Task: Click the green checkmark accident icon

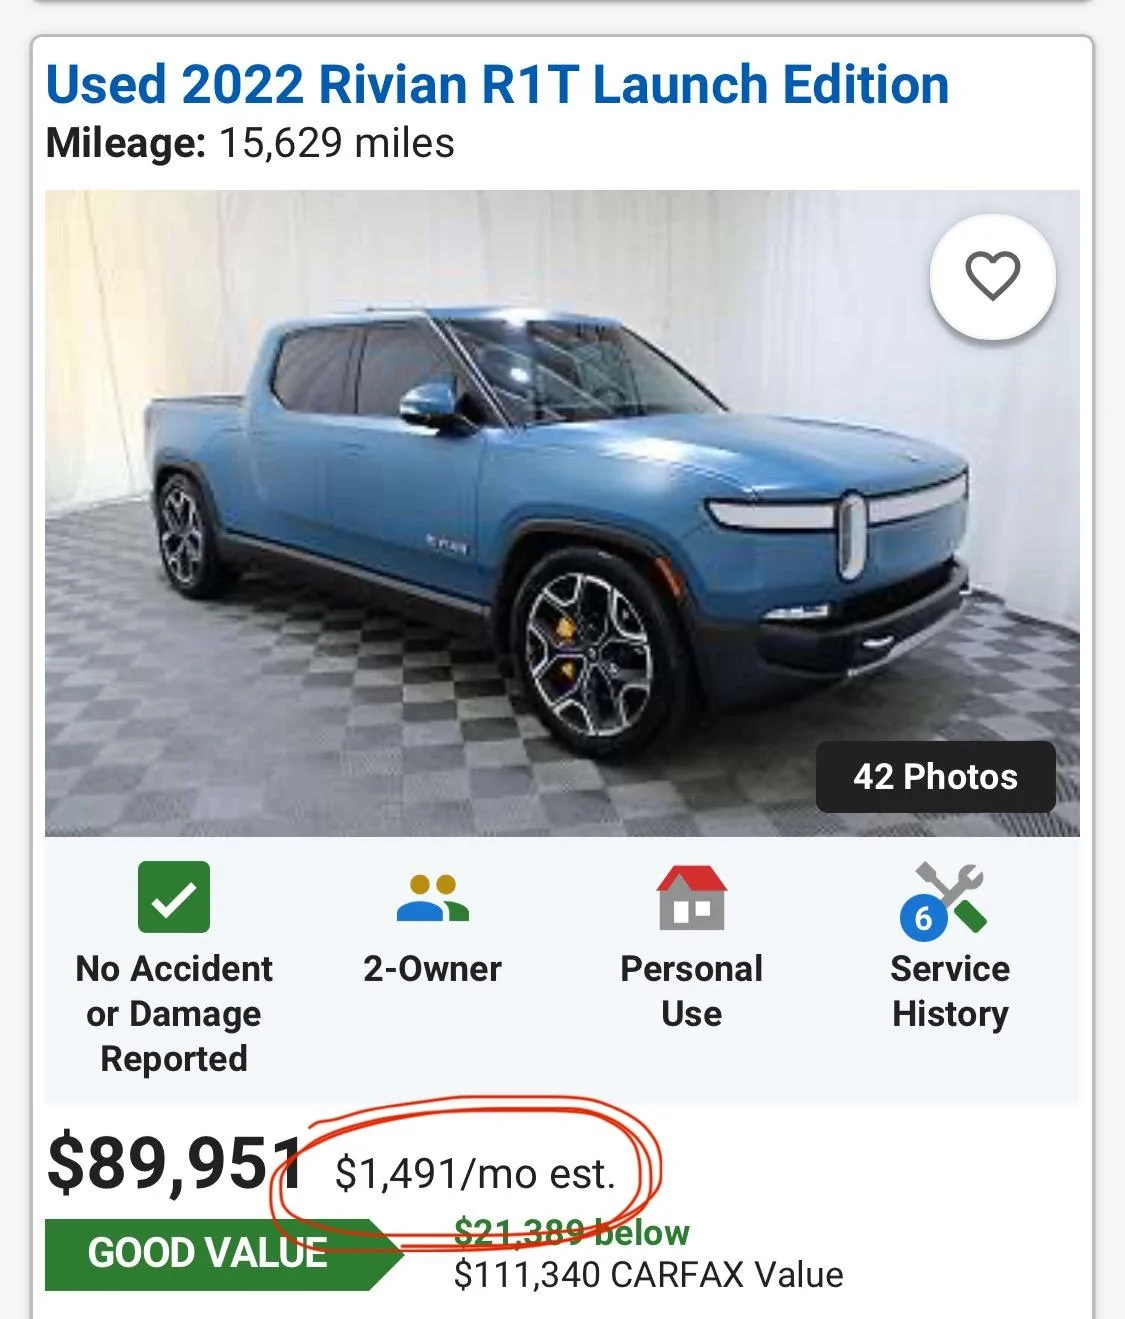Action: (x=174, y=897)
